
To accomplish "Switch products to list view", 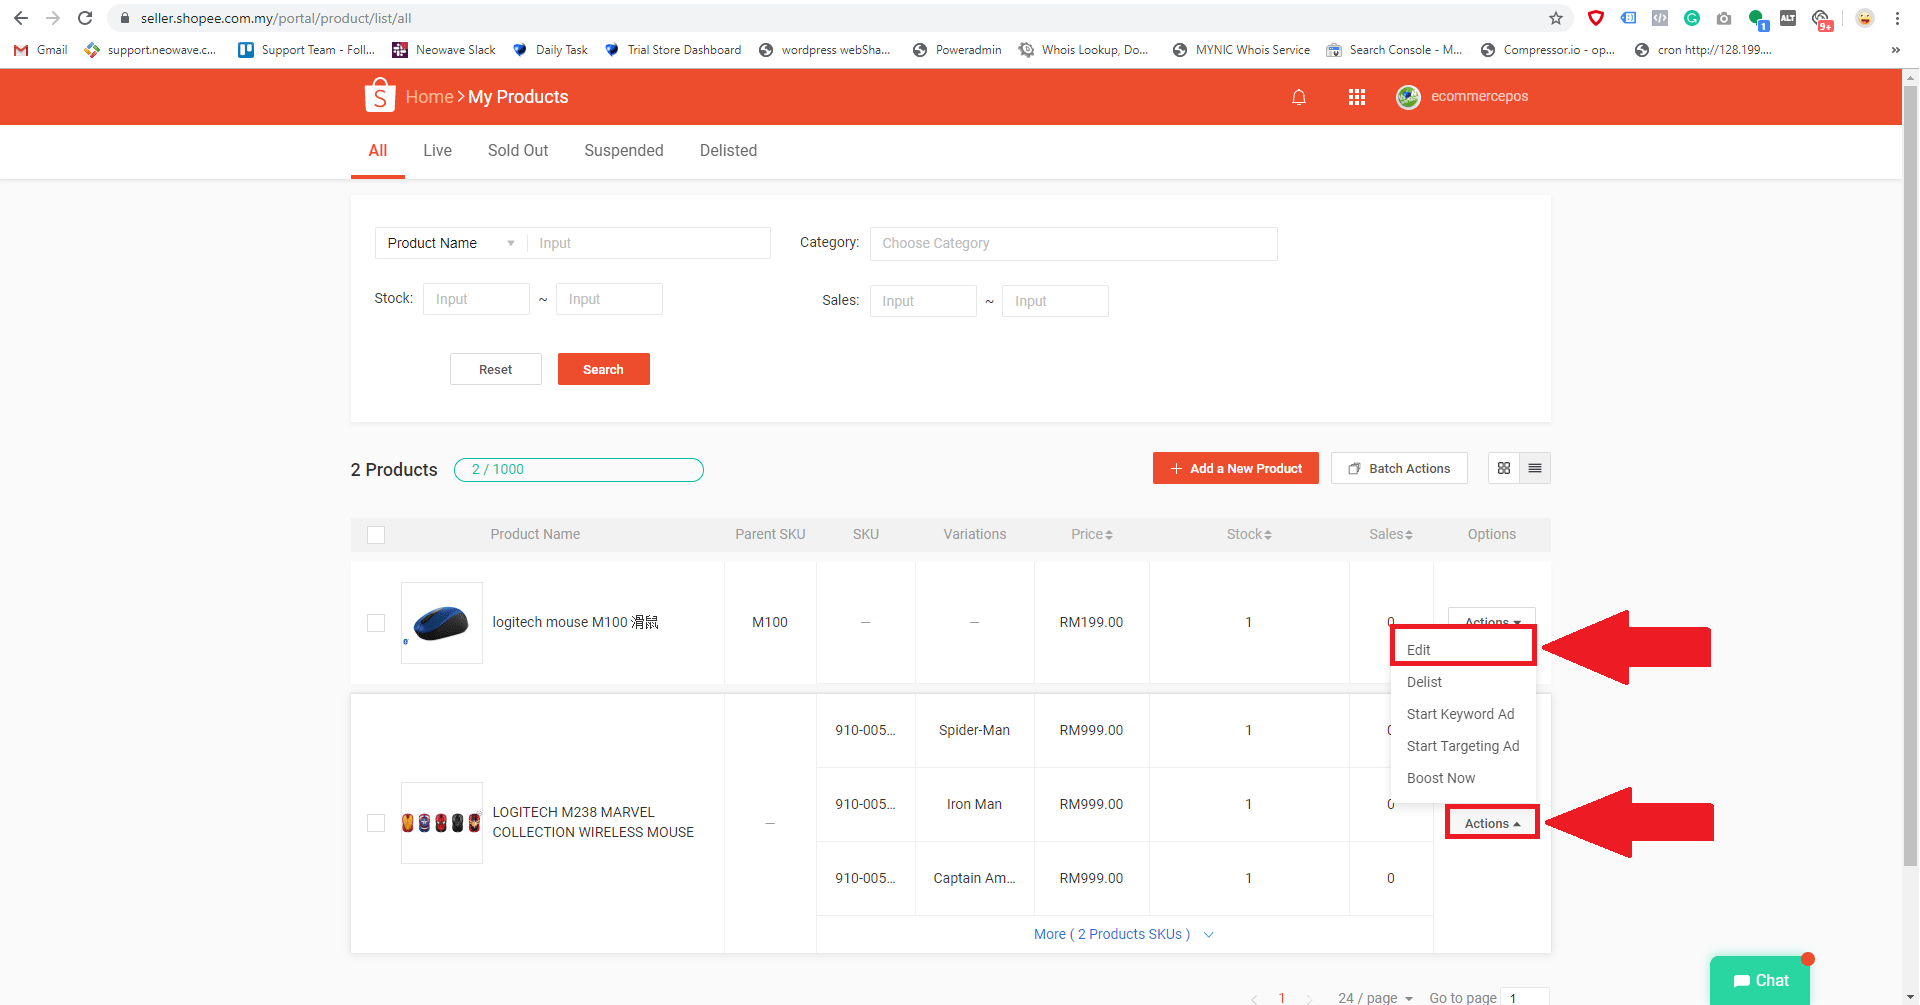I will click(1535, 467).
